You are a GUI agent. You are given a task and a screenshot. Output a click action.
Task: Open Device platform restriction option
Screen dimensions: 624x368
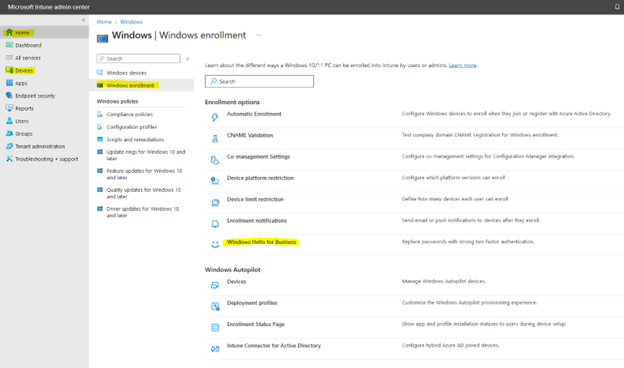[x=260, y=178]
